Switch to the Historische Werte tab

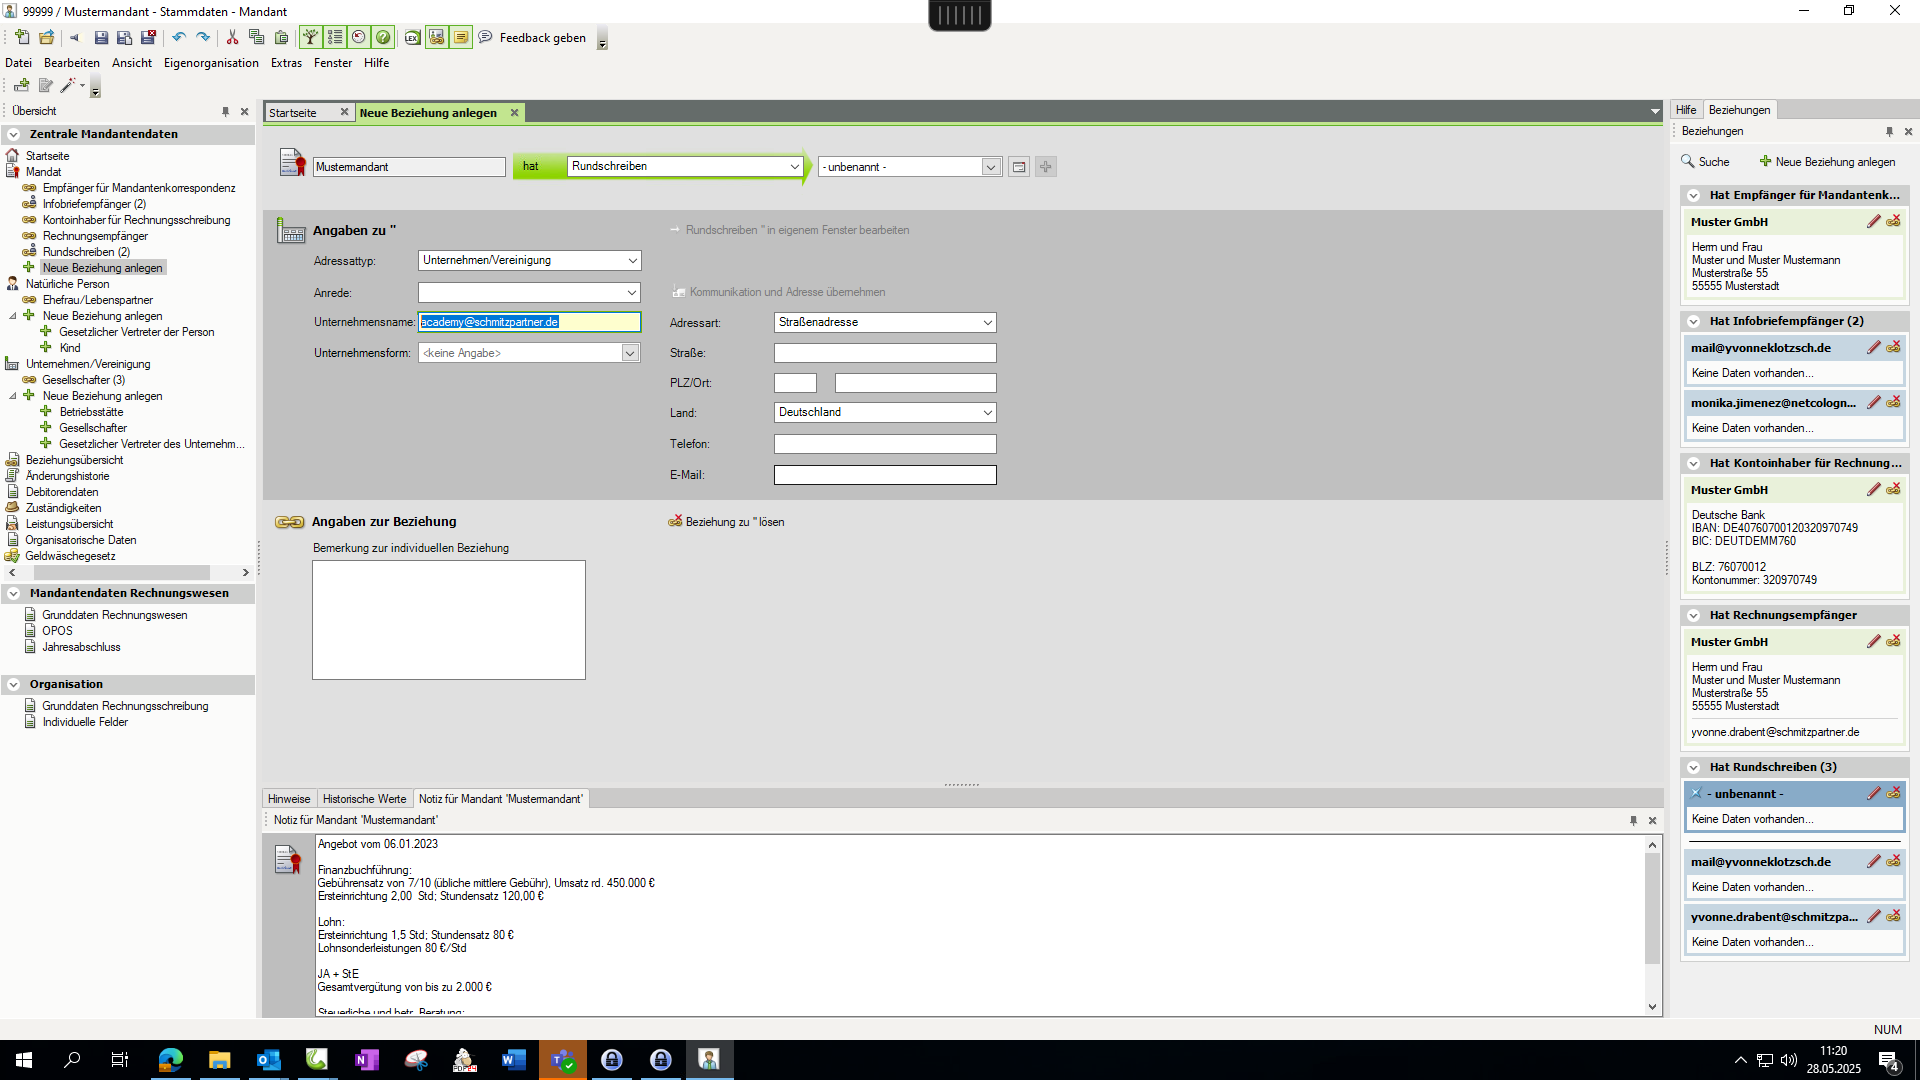click(x=364, y=799)
